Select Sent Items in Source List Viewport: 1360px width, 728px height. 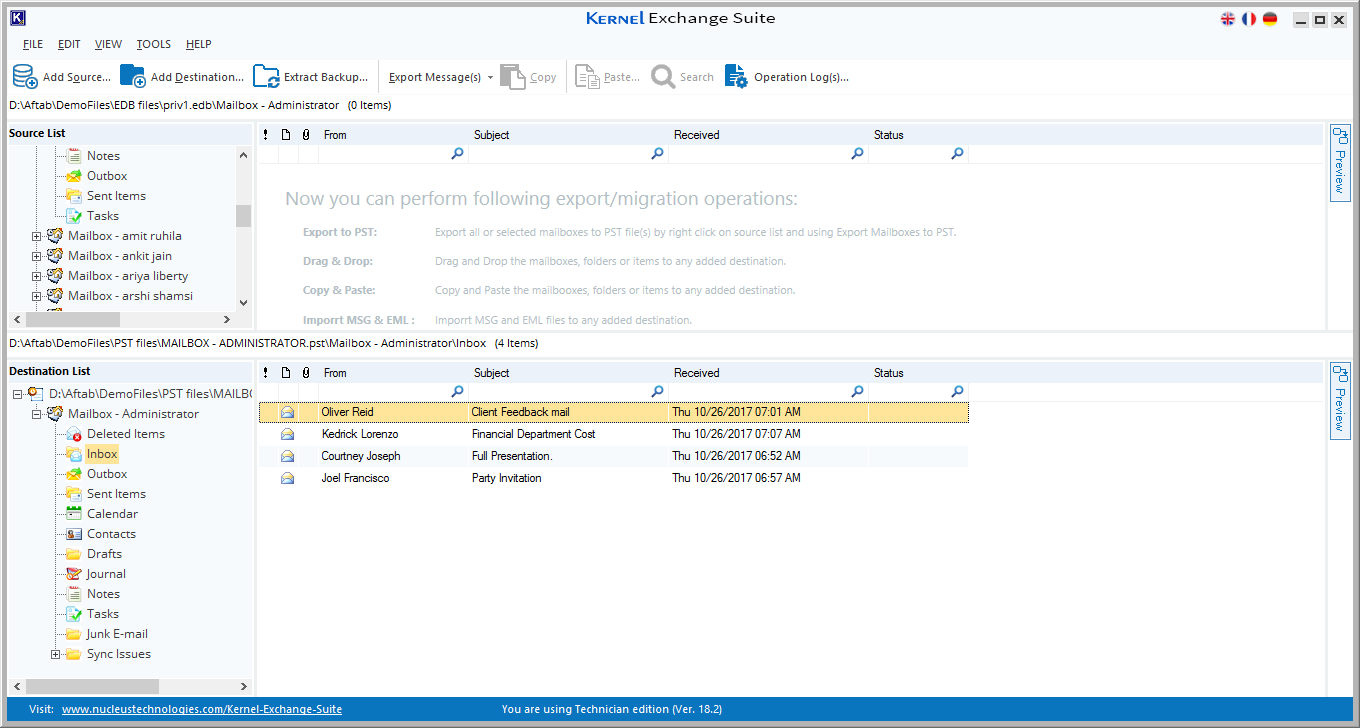116,196
